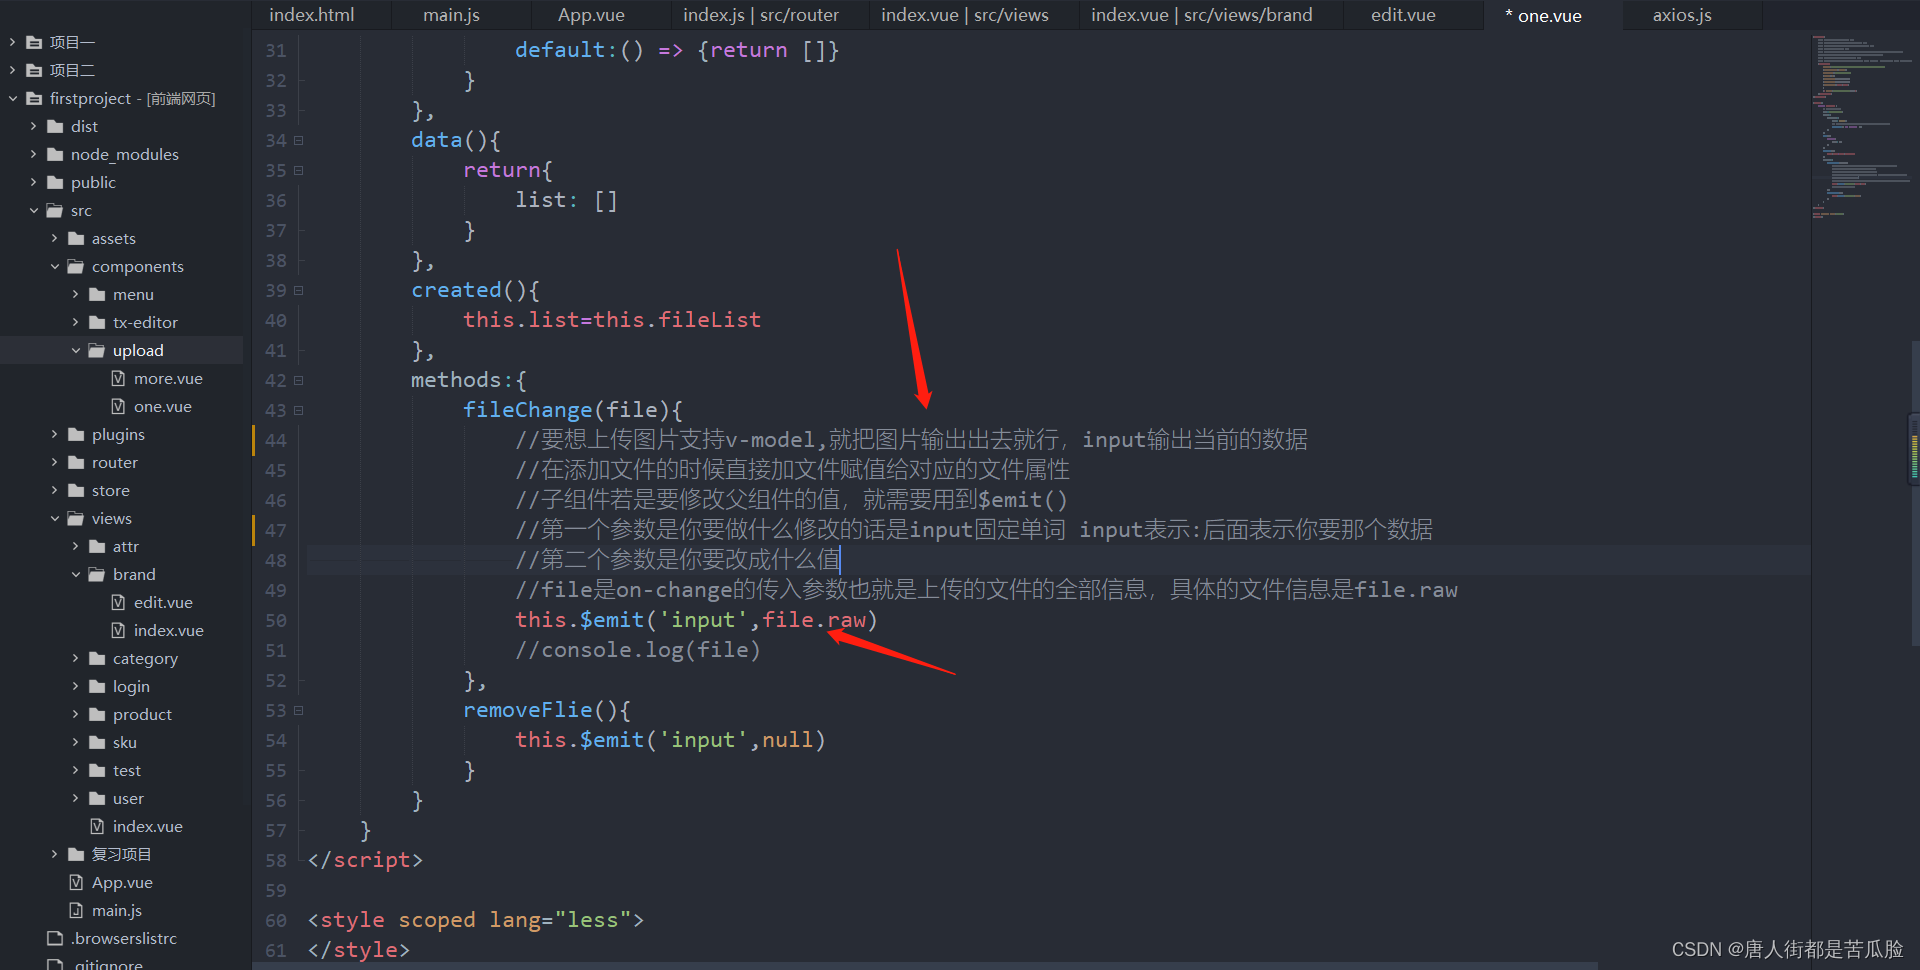Click line number 48 in gutter
Screen dimensions: 1920x970
(x=276, y=561)
